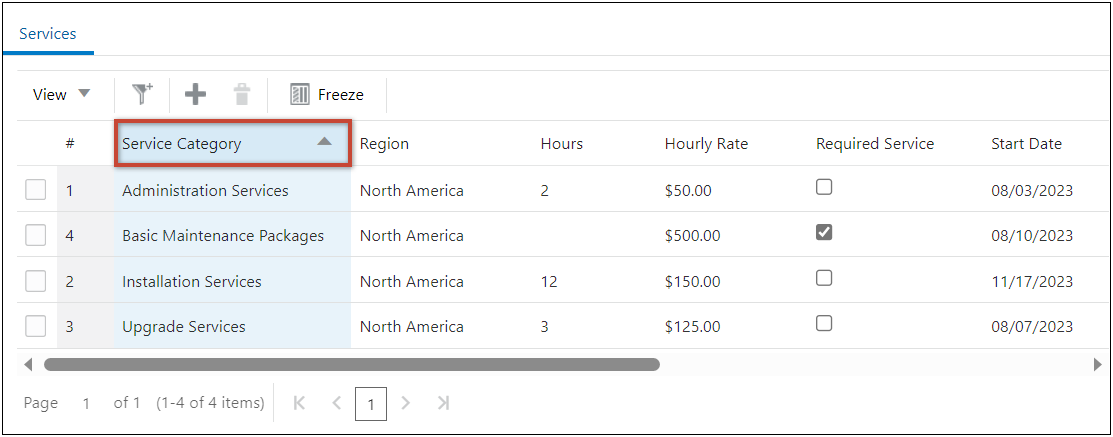Screen dimensions: 1113x437
Task: Click the add filter funnel icon
Action: (143, 94)
